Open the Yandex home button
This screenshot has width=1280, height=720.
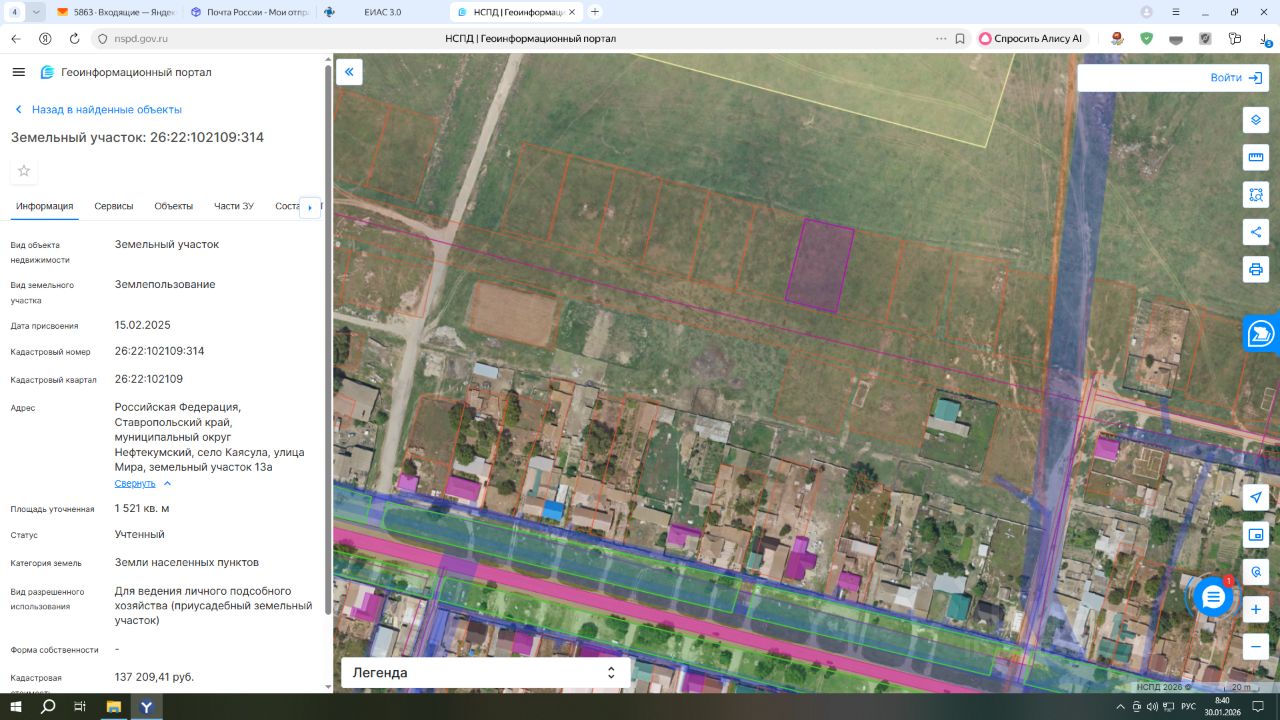point(45,39)
